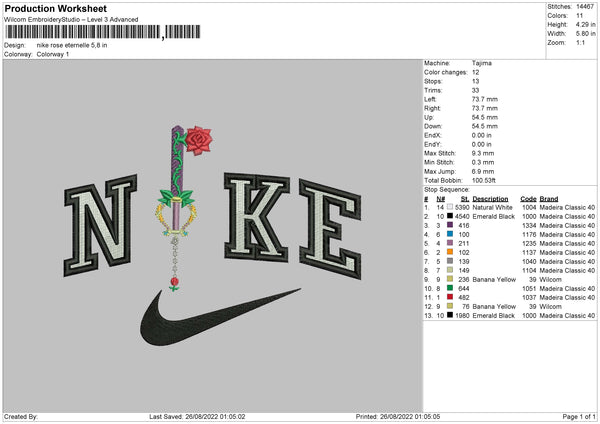
Task: Click the 'Colorway 1' value
Action: (53, 54)
